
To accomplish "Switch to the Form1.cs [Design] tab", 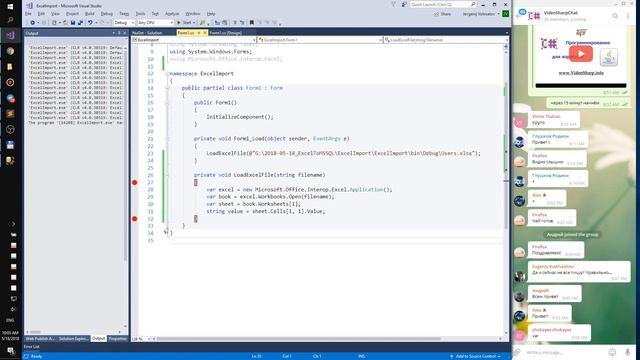I will pos(226,33).
